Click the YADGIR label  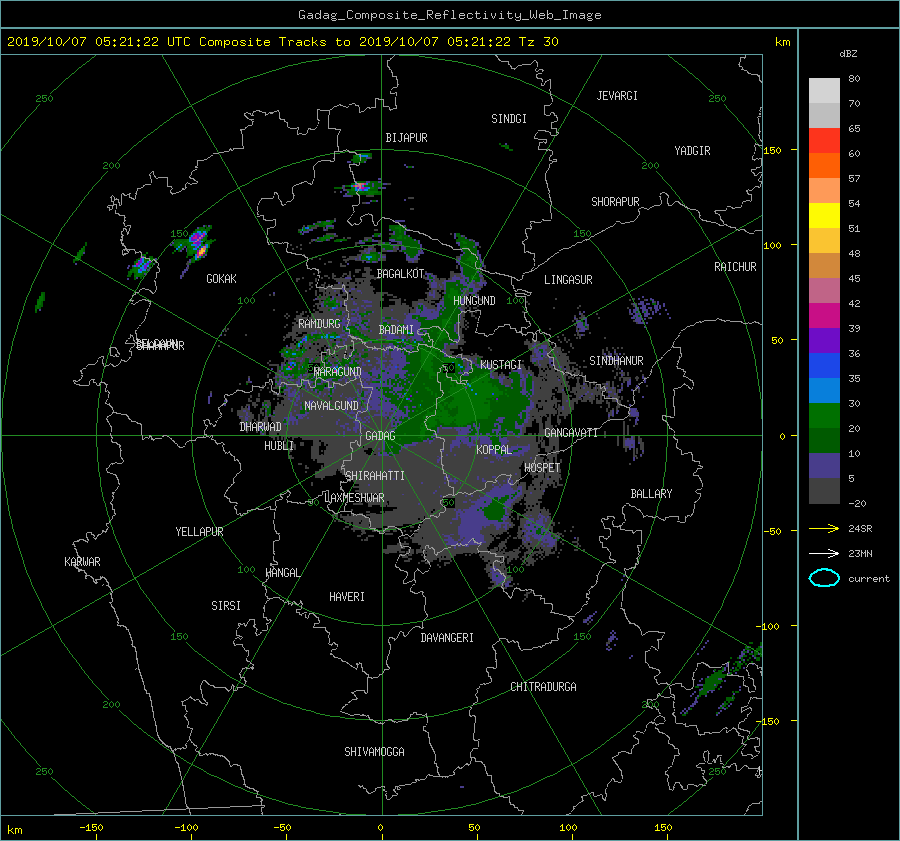coord(692,151)
